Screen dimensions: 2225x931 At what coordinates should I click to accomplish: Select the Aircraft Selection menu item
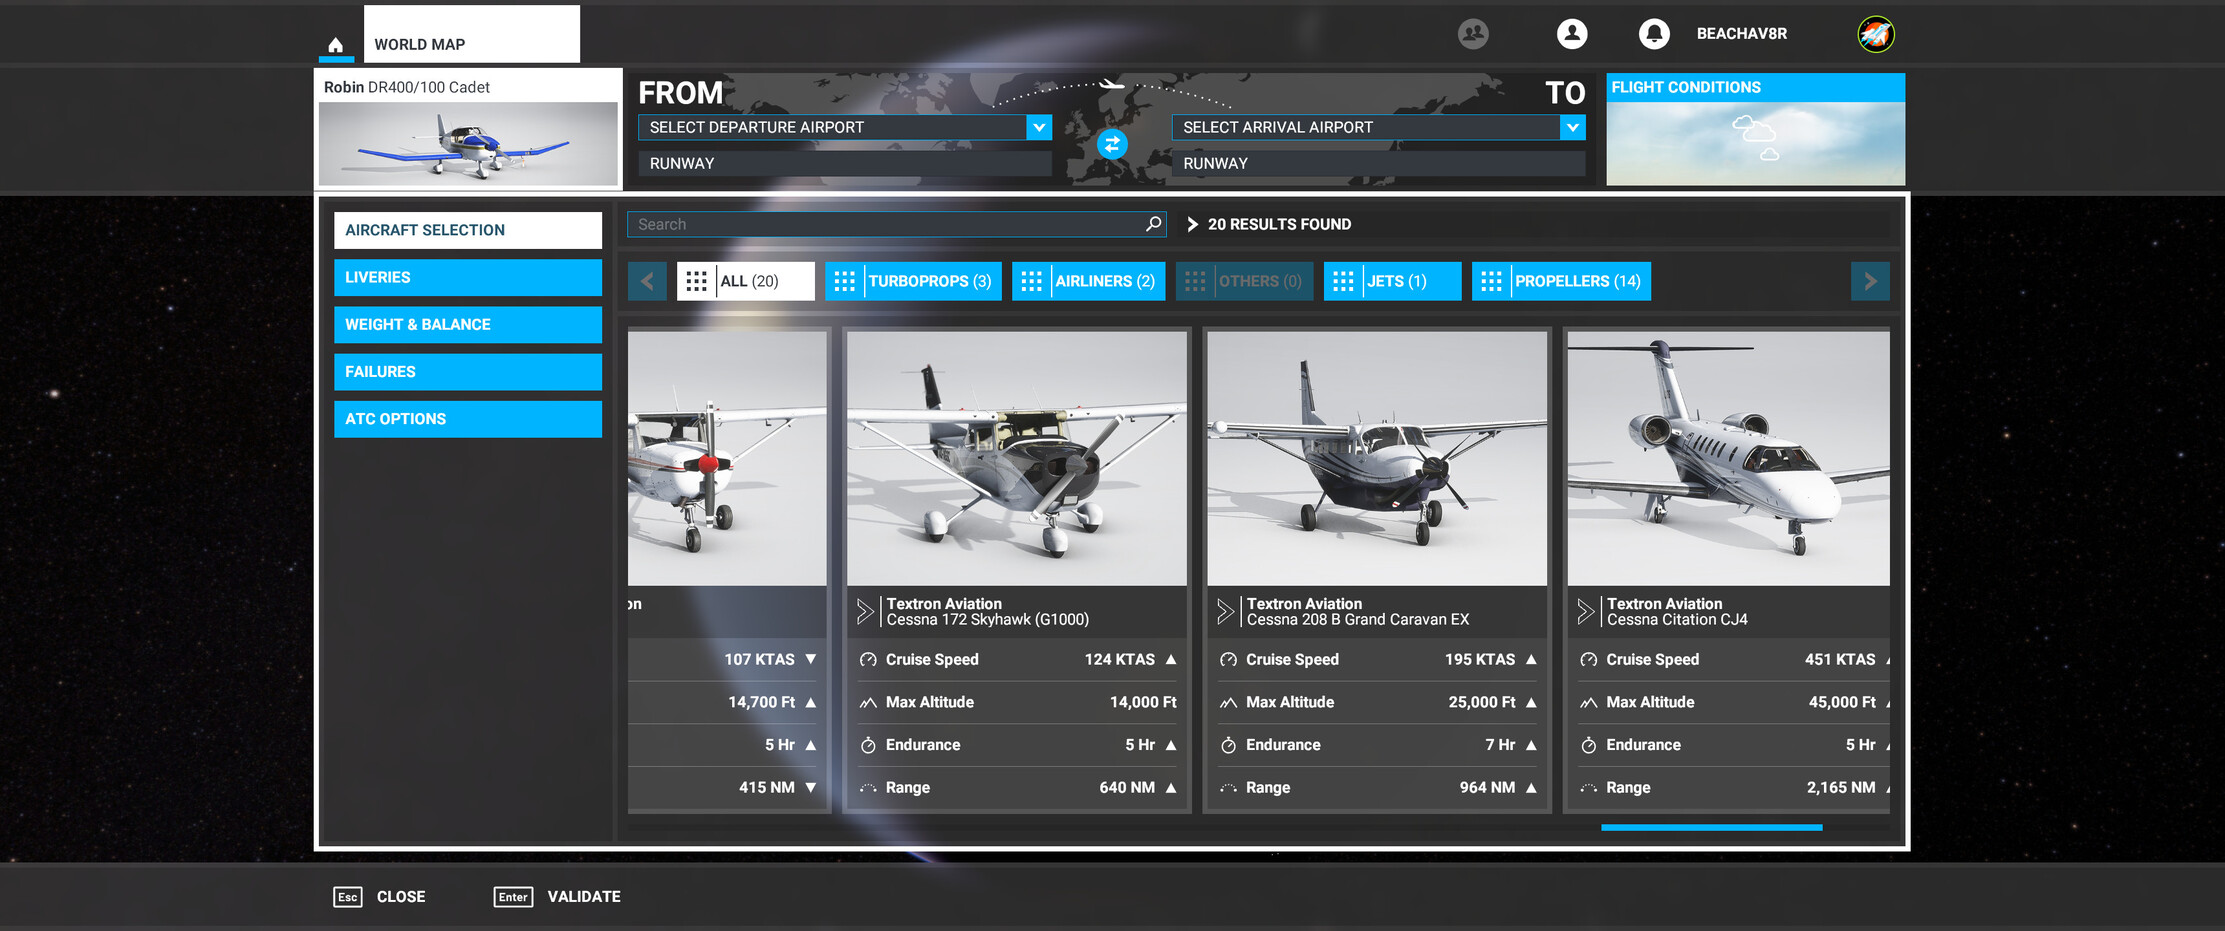tap(468, 230)
